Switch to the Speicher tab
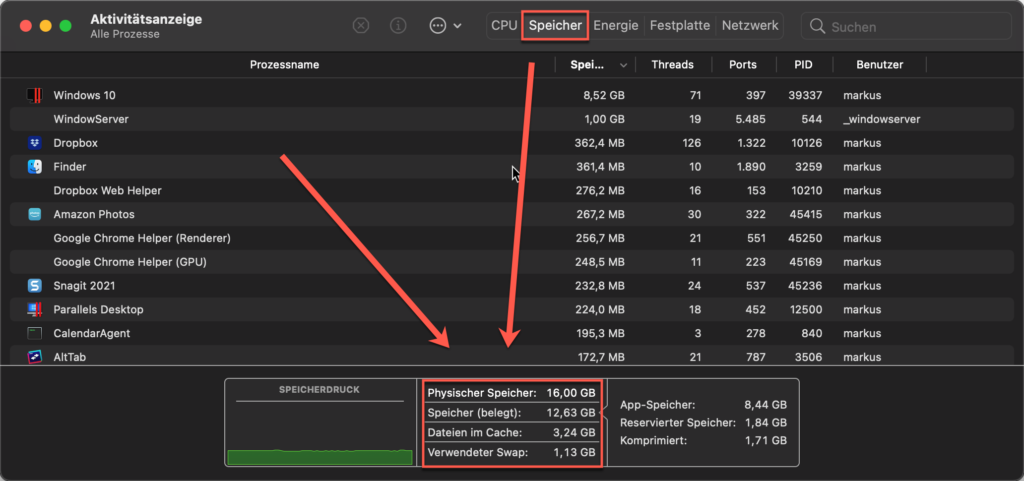 [555, 25]
